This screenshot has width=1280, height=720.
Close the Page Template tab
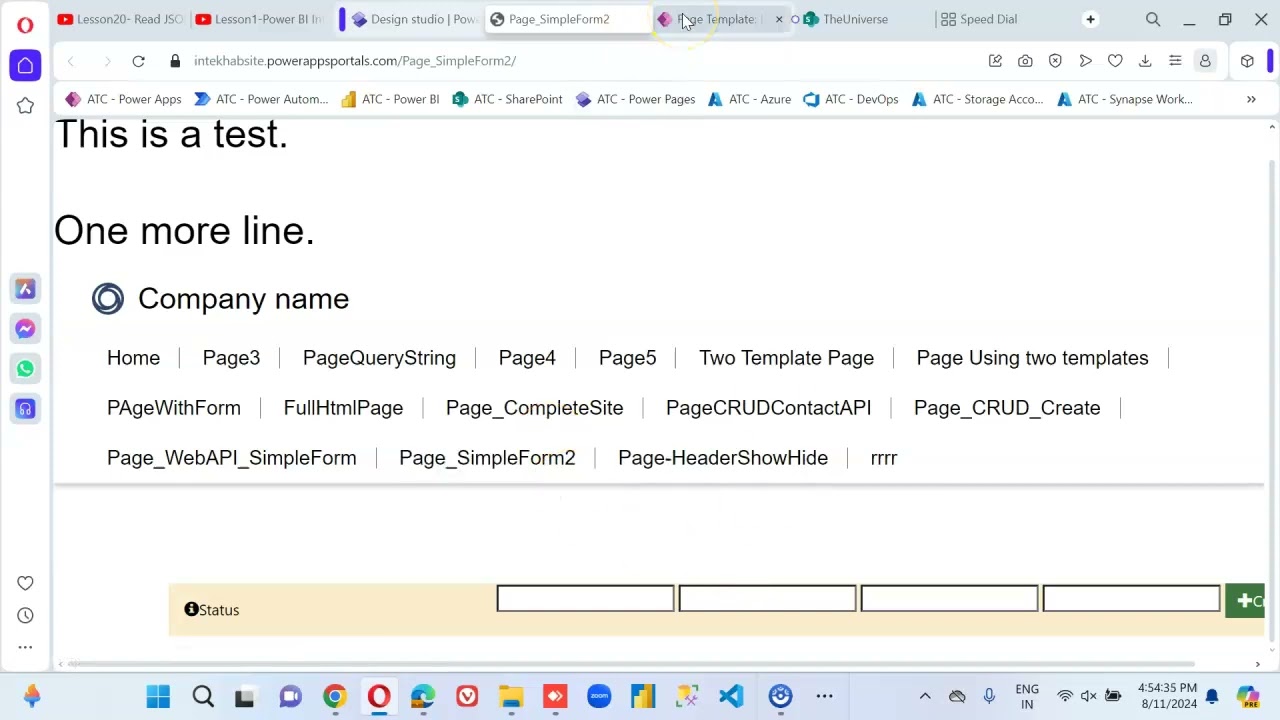(x=779, y=19)
